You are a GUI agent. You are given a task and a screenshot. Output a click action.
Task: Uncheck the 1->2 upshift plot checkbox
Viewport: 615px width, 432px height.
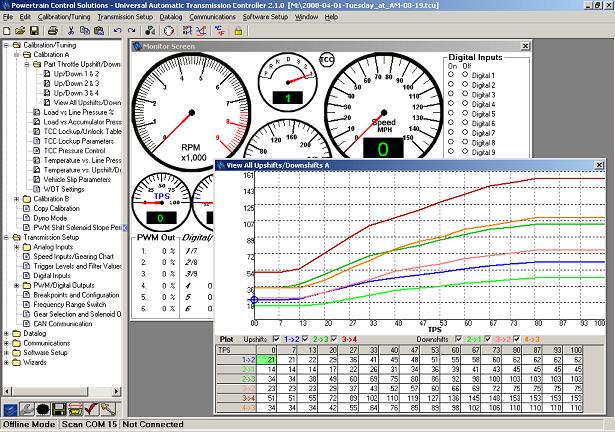[x=276, y=339]
